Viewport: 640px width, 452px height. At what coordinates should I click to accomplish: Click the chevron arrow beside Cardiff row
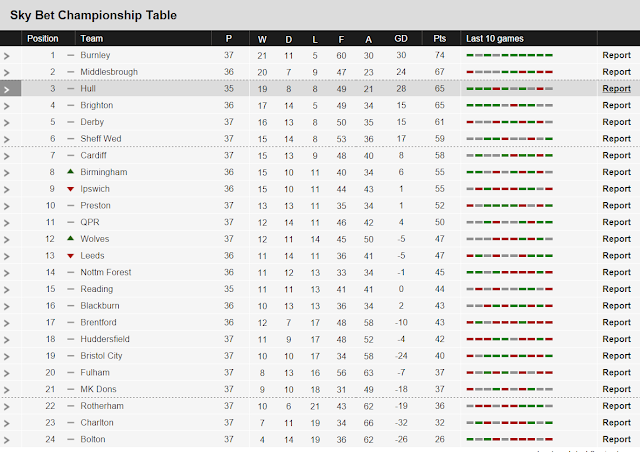[7, 156]
